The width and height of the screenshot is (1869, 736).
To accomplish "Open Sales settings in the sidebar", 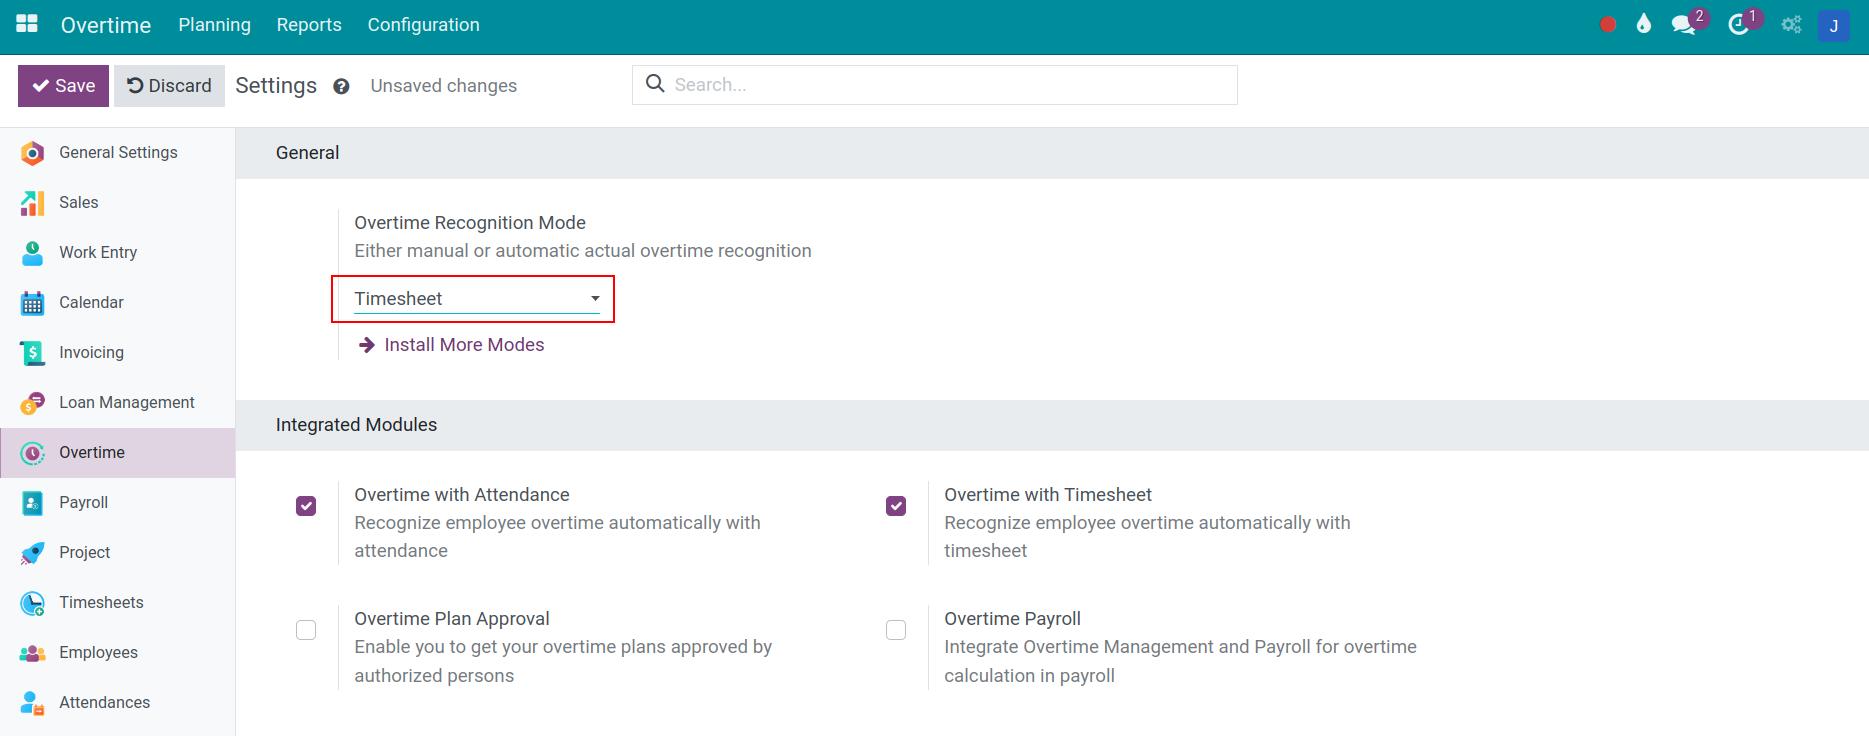I will tap(118, 203).
